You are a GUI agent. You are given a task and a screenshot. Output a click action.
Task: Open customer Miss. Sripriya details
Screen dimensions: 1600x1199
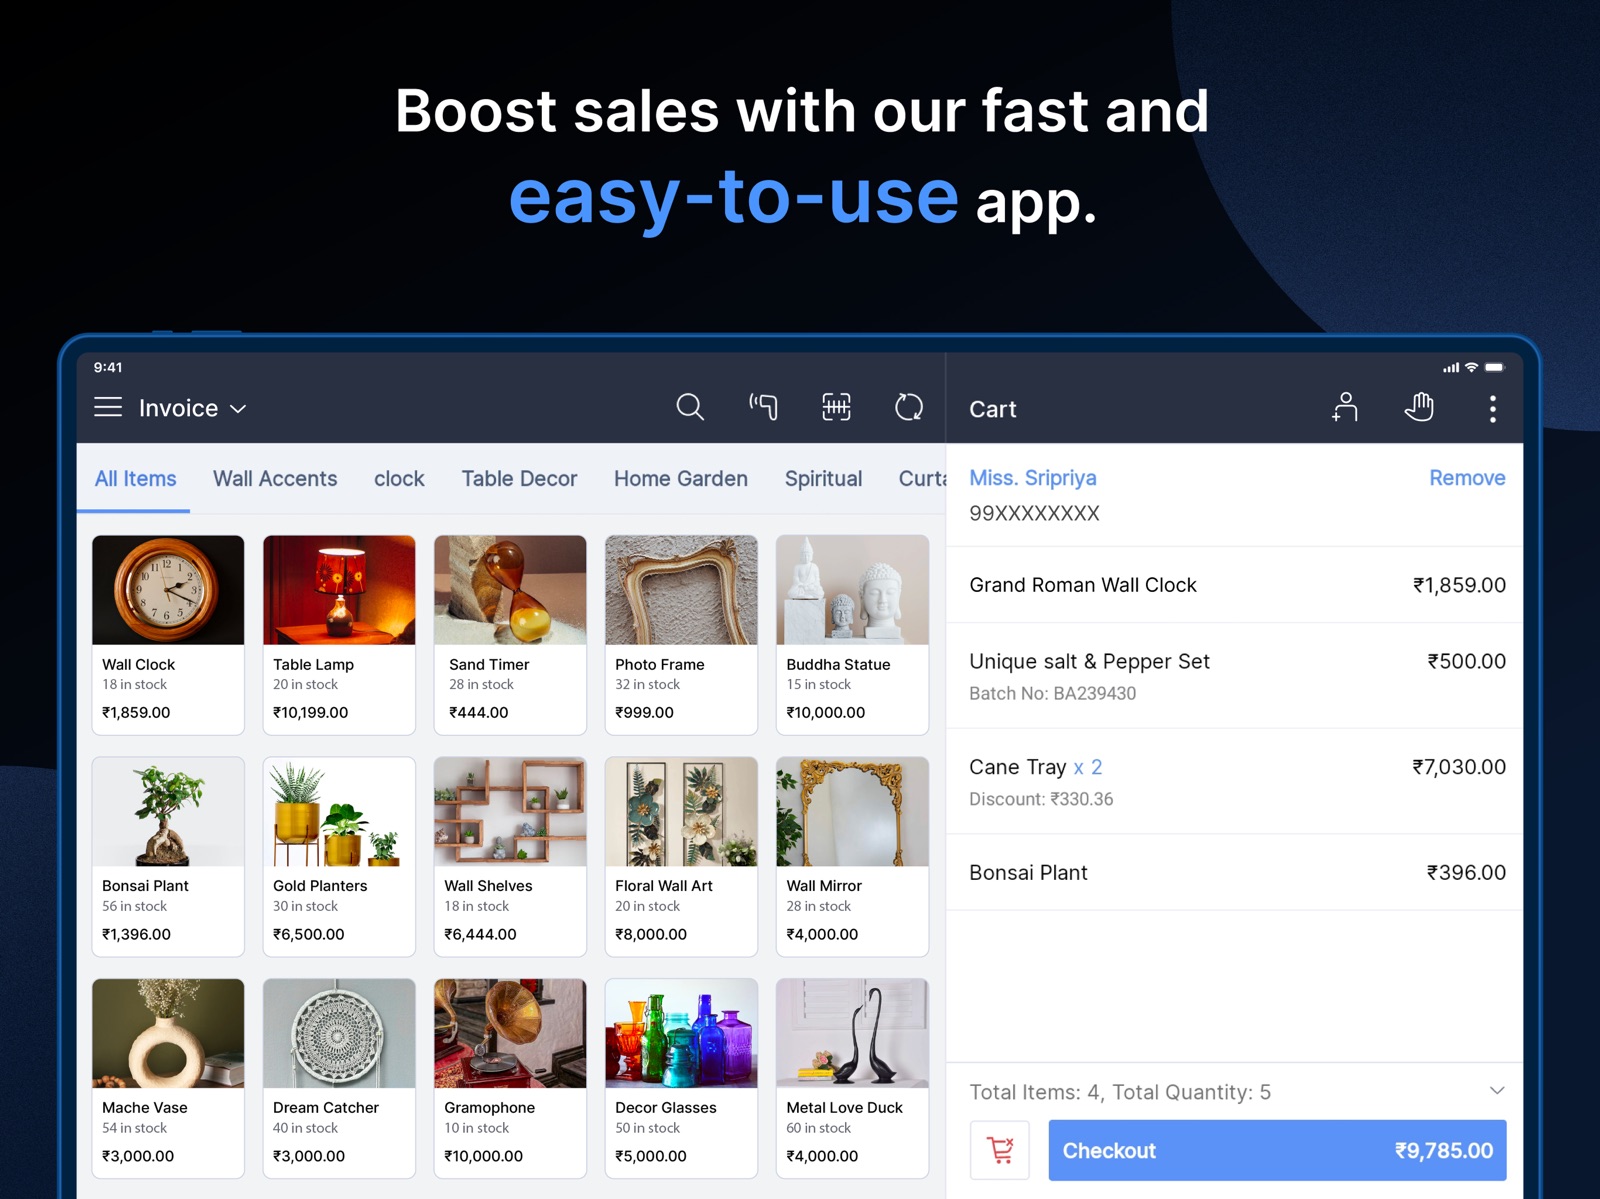[x=1033, y=478]
